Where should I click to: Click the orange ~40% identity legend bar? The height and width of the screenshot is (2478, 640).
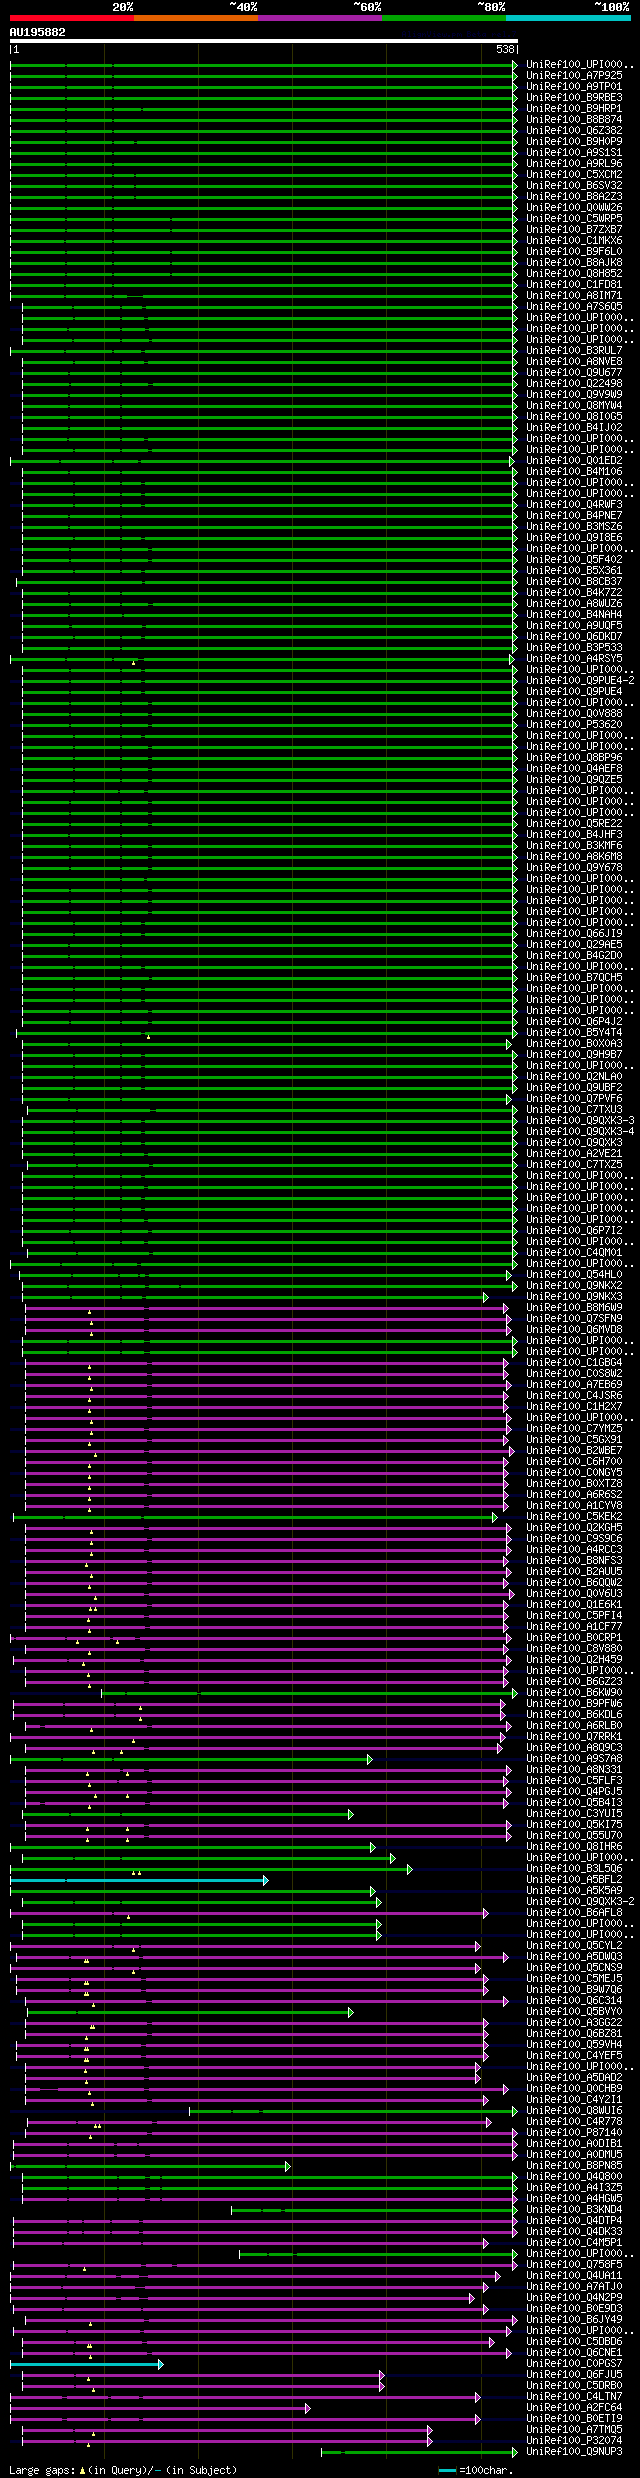[x=195, y=18]
